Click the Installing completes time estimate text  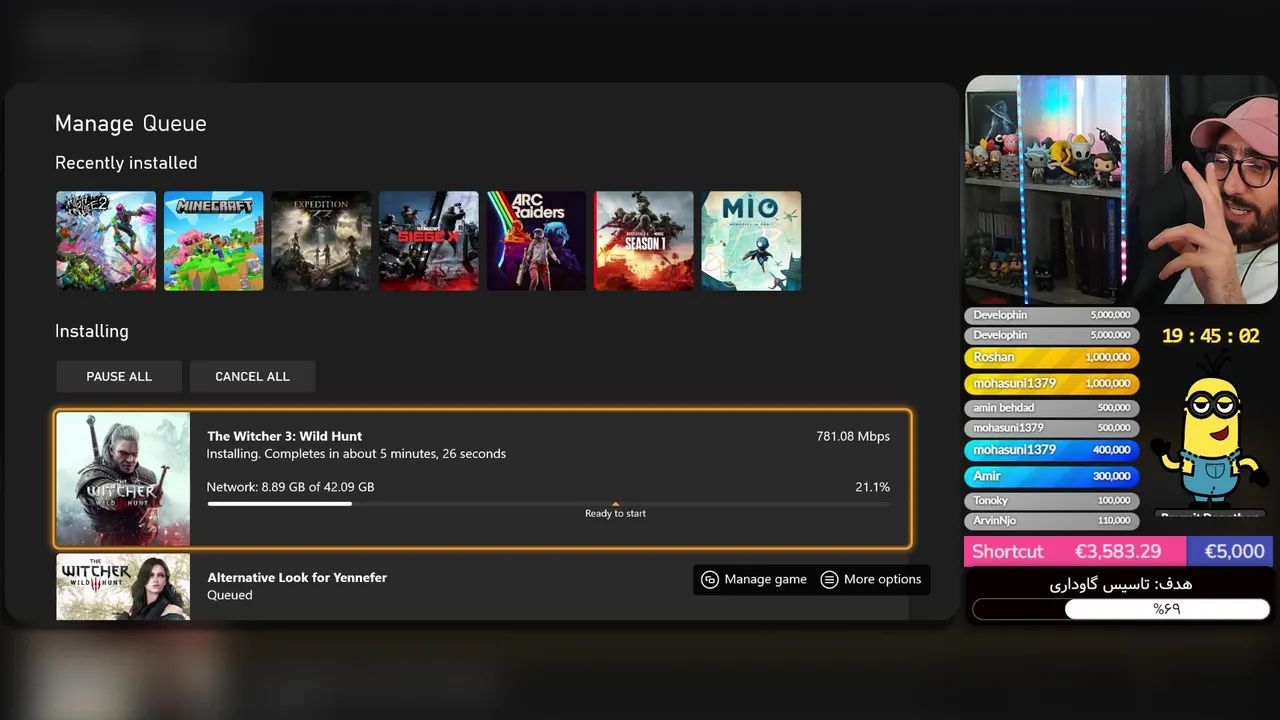click(x=356, y=454)
